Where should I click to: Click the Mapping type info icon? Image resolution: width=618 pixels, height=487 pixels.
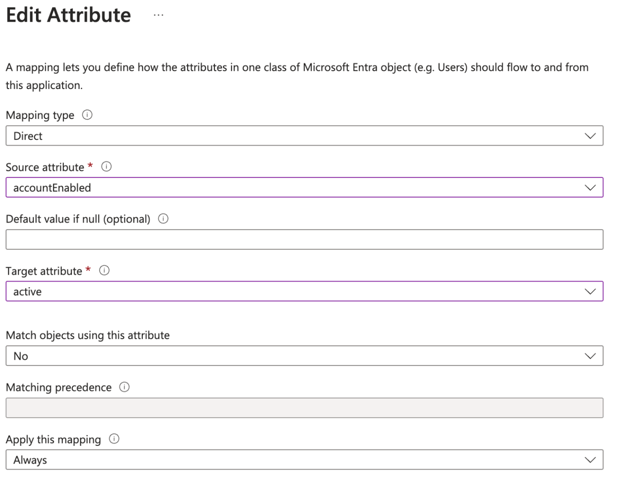(x=87, y=115)
